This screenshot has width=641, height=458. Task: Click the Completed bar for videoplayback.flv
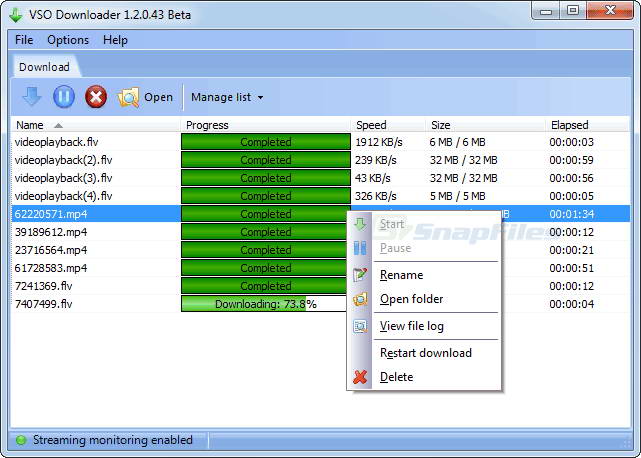[x=266, y=142]
